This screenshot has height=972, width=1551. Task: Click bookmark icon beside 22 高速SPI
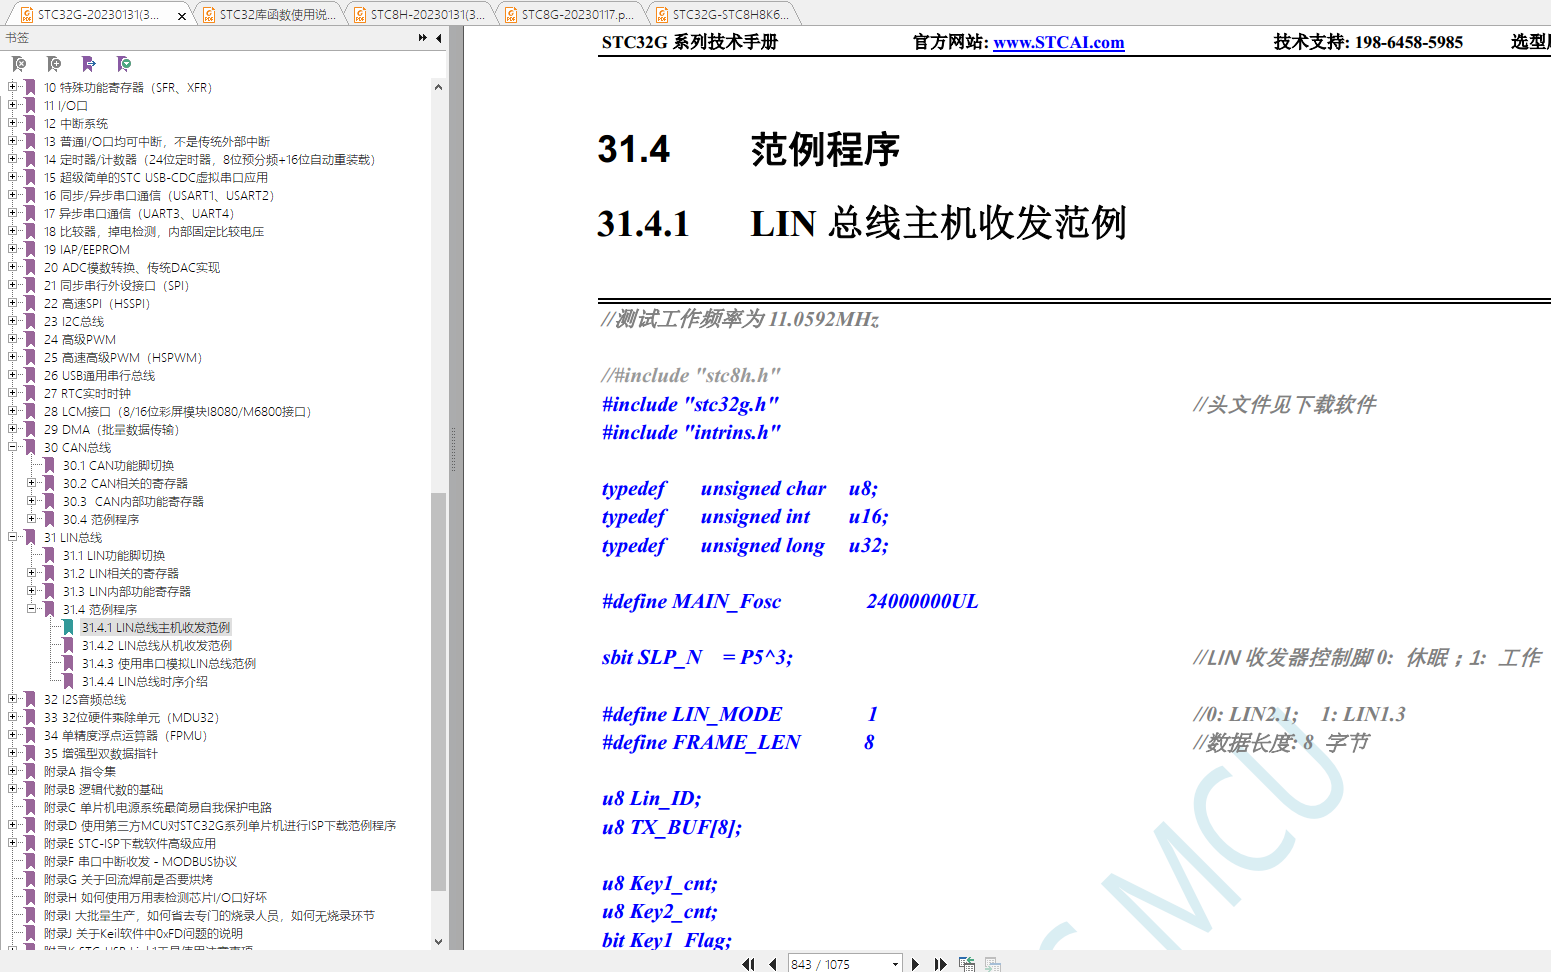pos(30,303)
